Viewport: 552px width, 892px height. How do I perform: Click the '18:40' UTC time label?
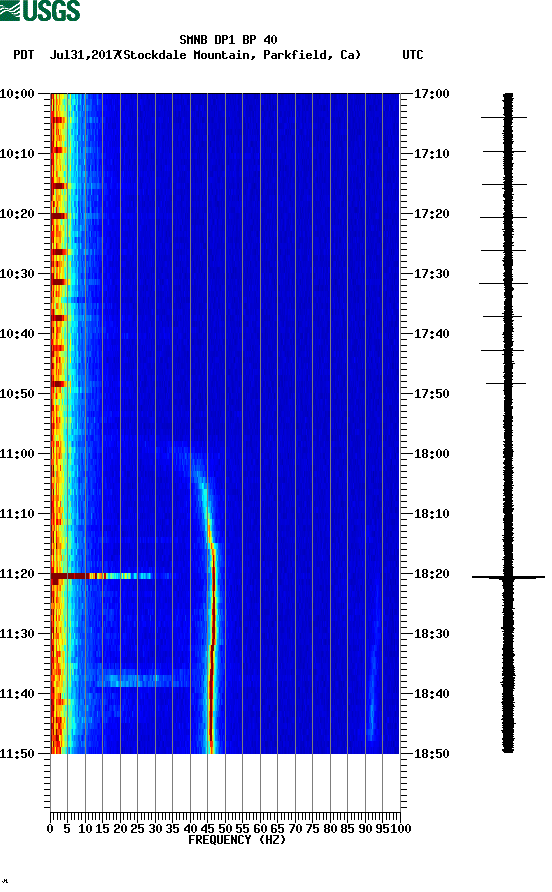(431, 693)
